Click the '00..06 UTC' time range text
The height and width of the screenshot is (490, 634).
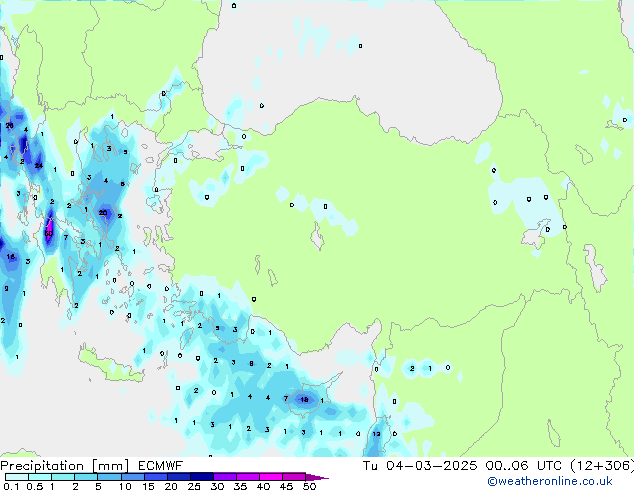(524, 466)
